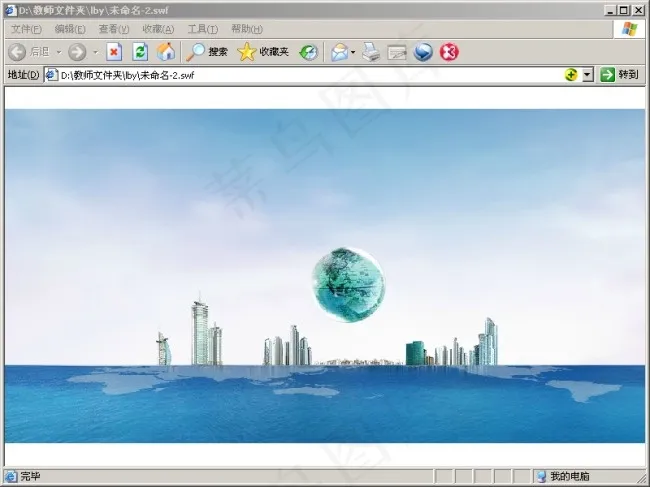Click the address field showing 未命名-2.swf

pyautogui.click(x=300, y=75)
